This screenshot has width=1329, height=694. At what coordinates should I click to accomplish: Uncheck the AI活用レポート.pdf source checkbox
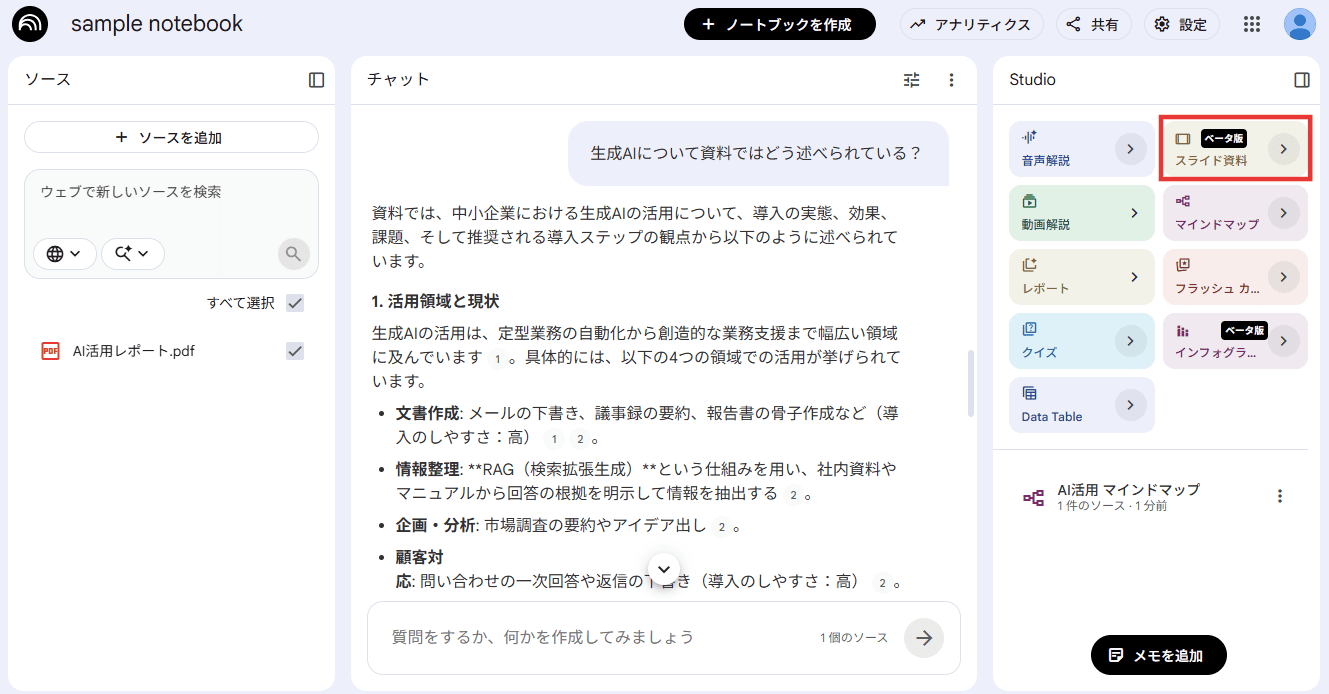295,351
